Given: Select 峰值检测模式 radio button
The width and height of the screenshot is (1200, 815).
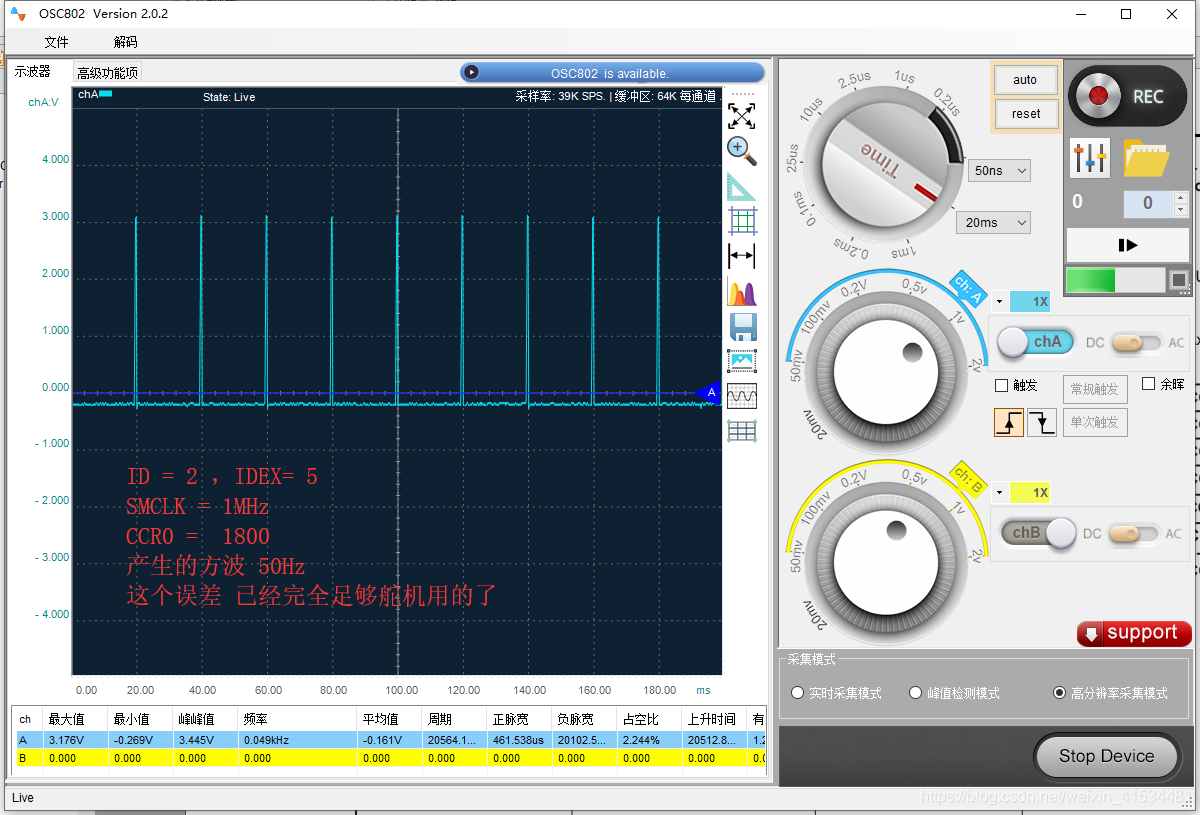Looking at the screenshot, I should pyautogui.click(x=915, y=693).
